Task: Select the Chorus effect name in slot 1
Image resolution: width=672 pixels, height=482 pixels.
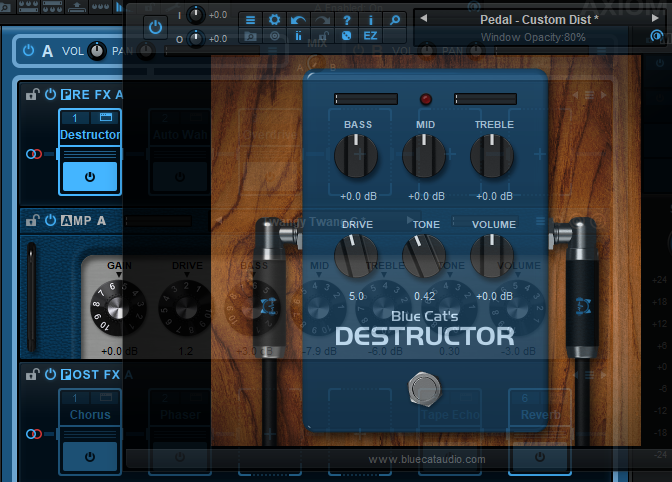Action: [90, 415]
